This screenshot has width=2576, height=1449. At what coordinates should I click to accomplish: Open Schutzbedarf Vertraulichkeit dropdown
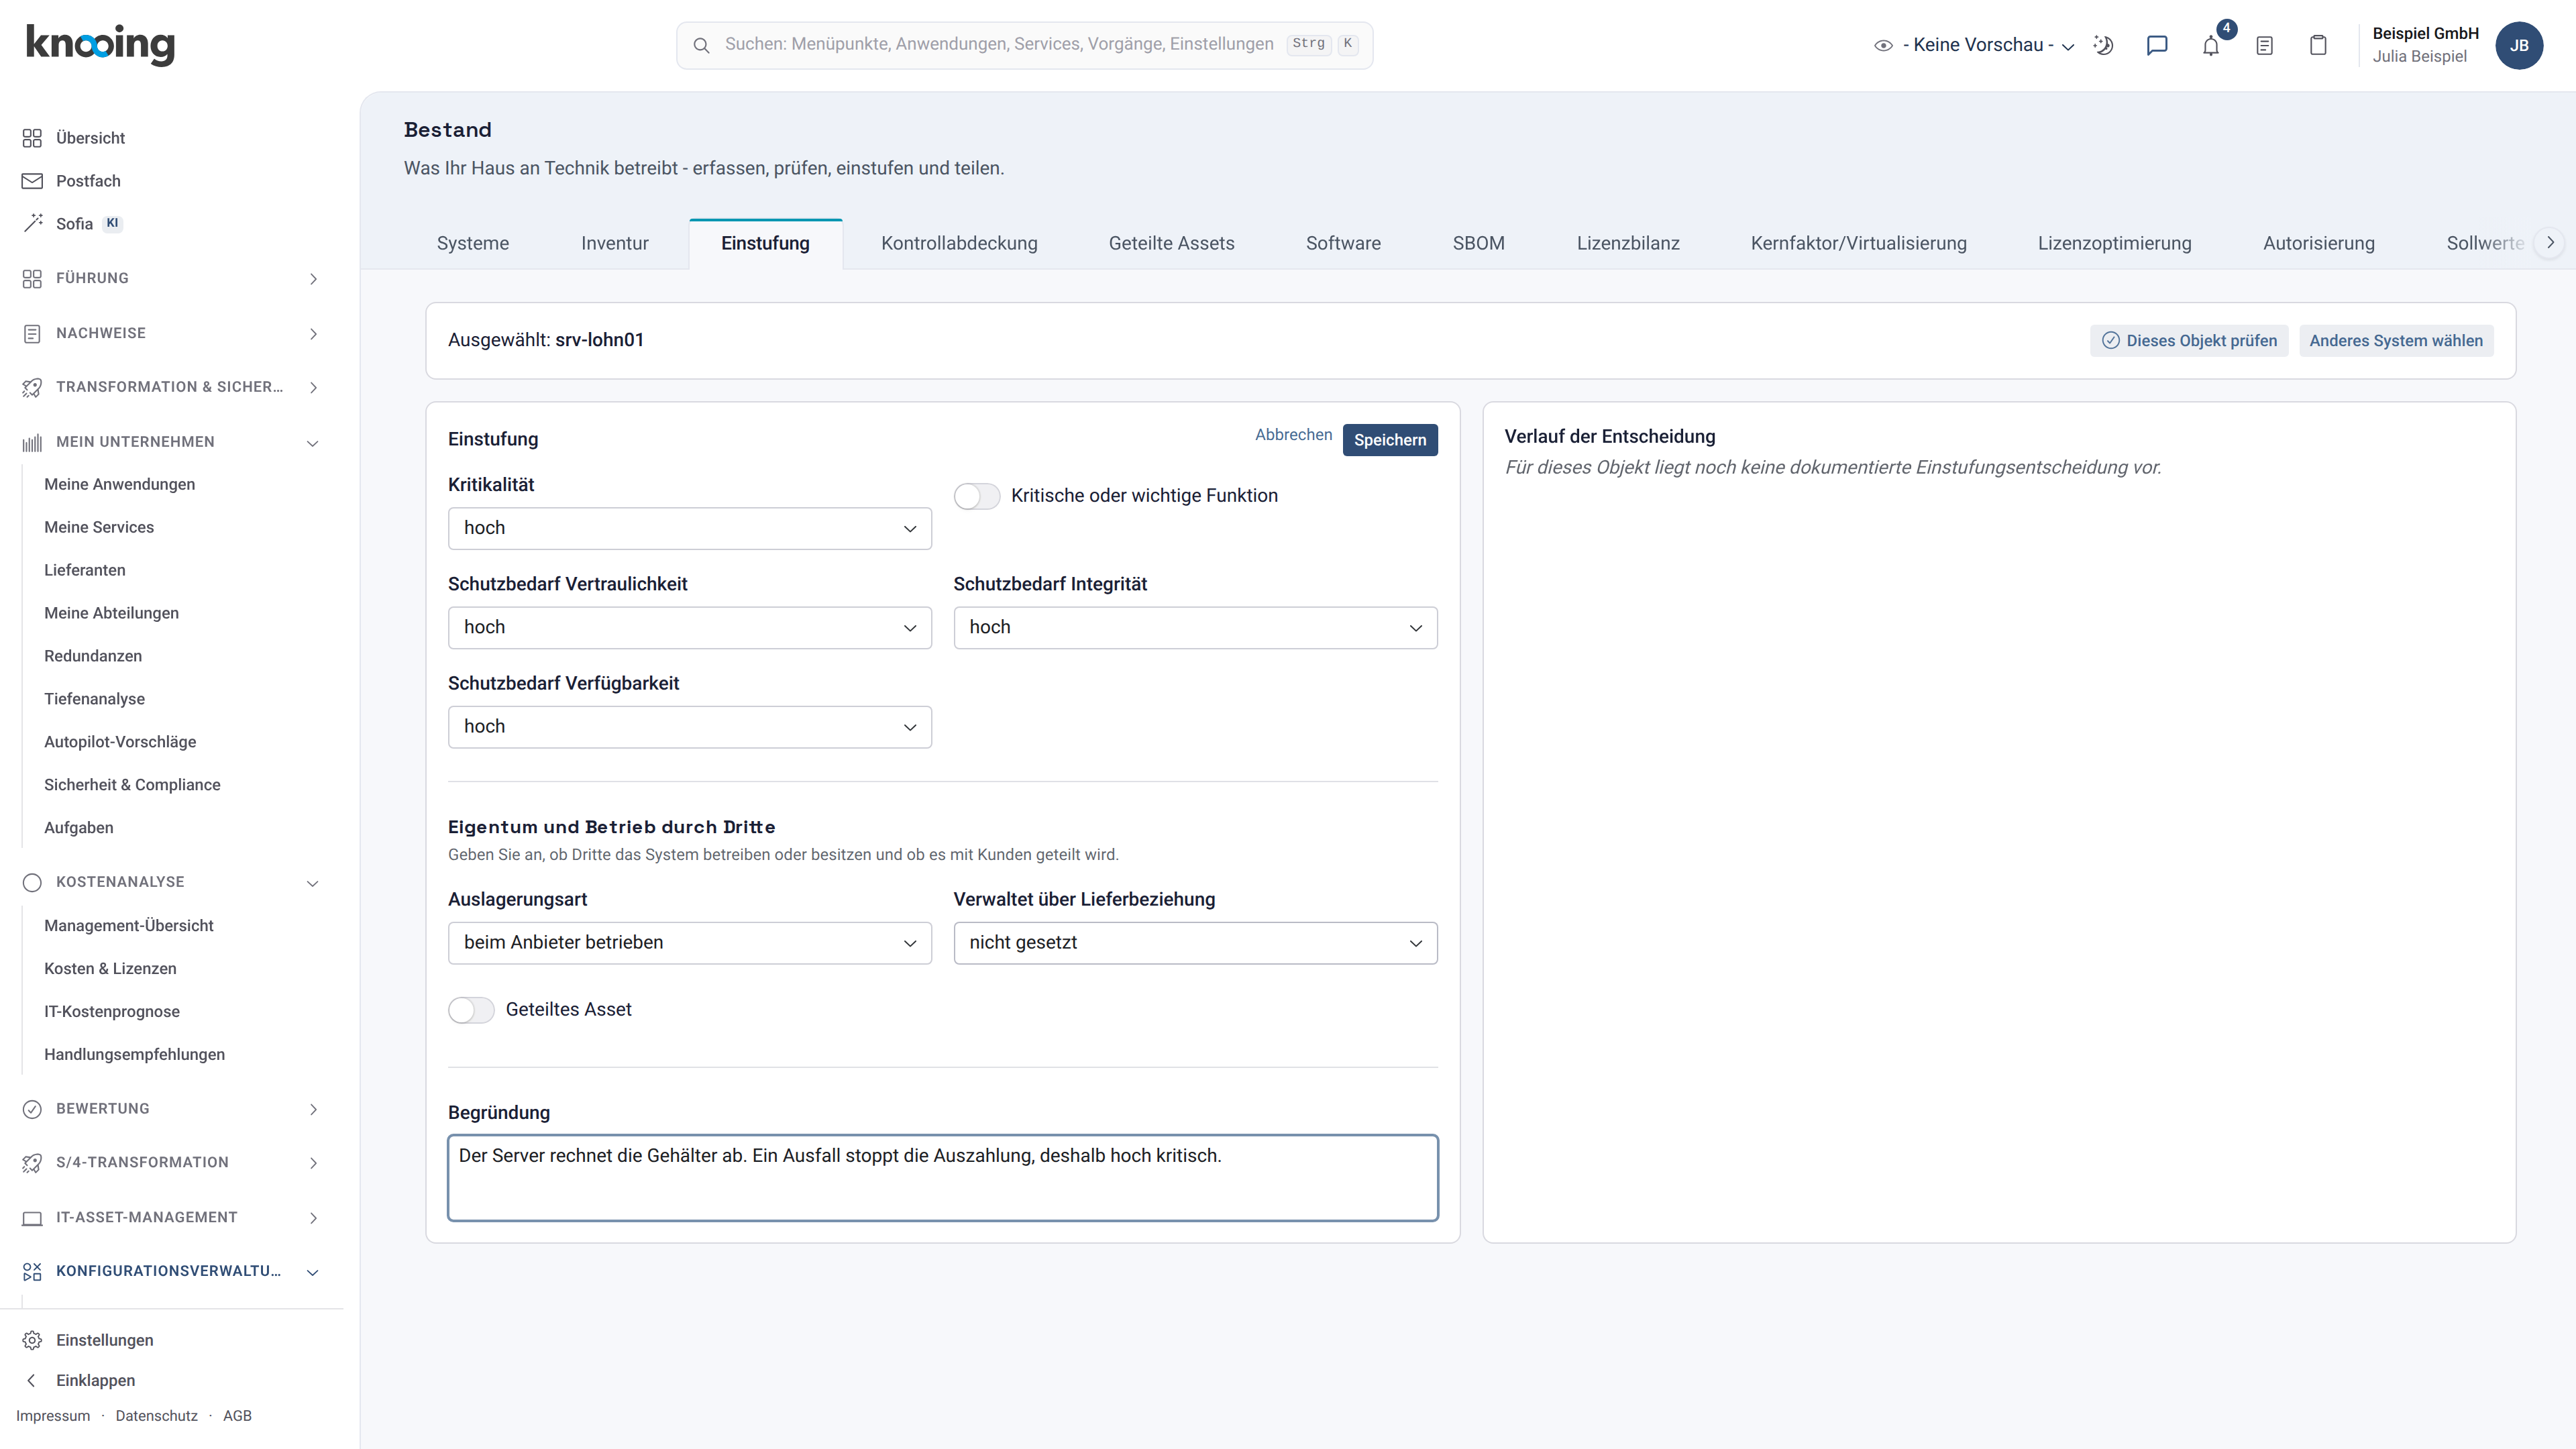click(690, 628)
